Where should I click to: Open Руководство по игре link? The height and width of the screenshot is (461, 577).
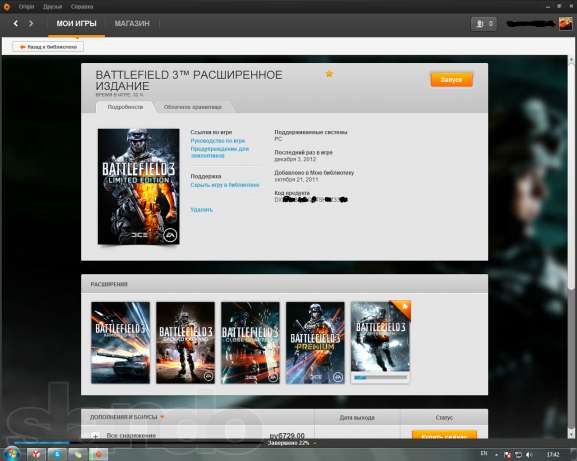217,141
